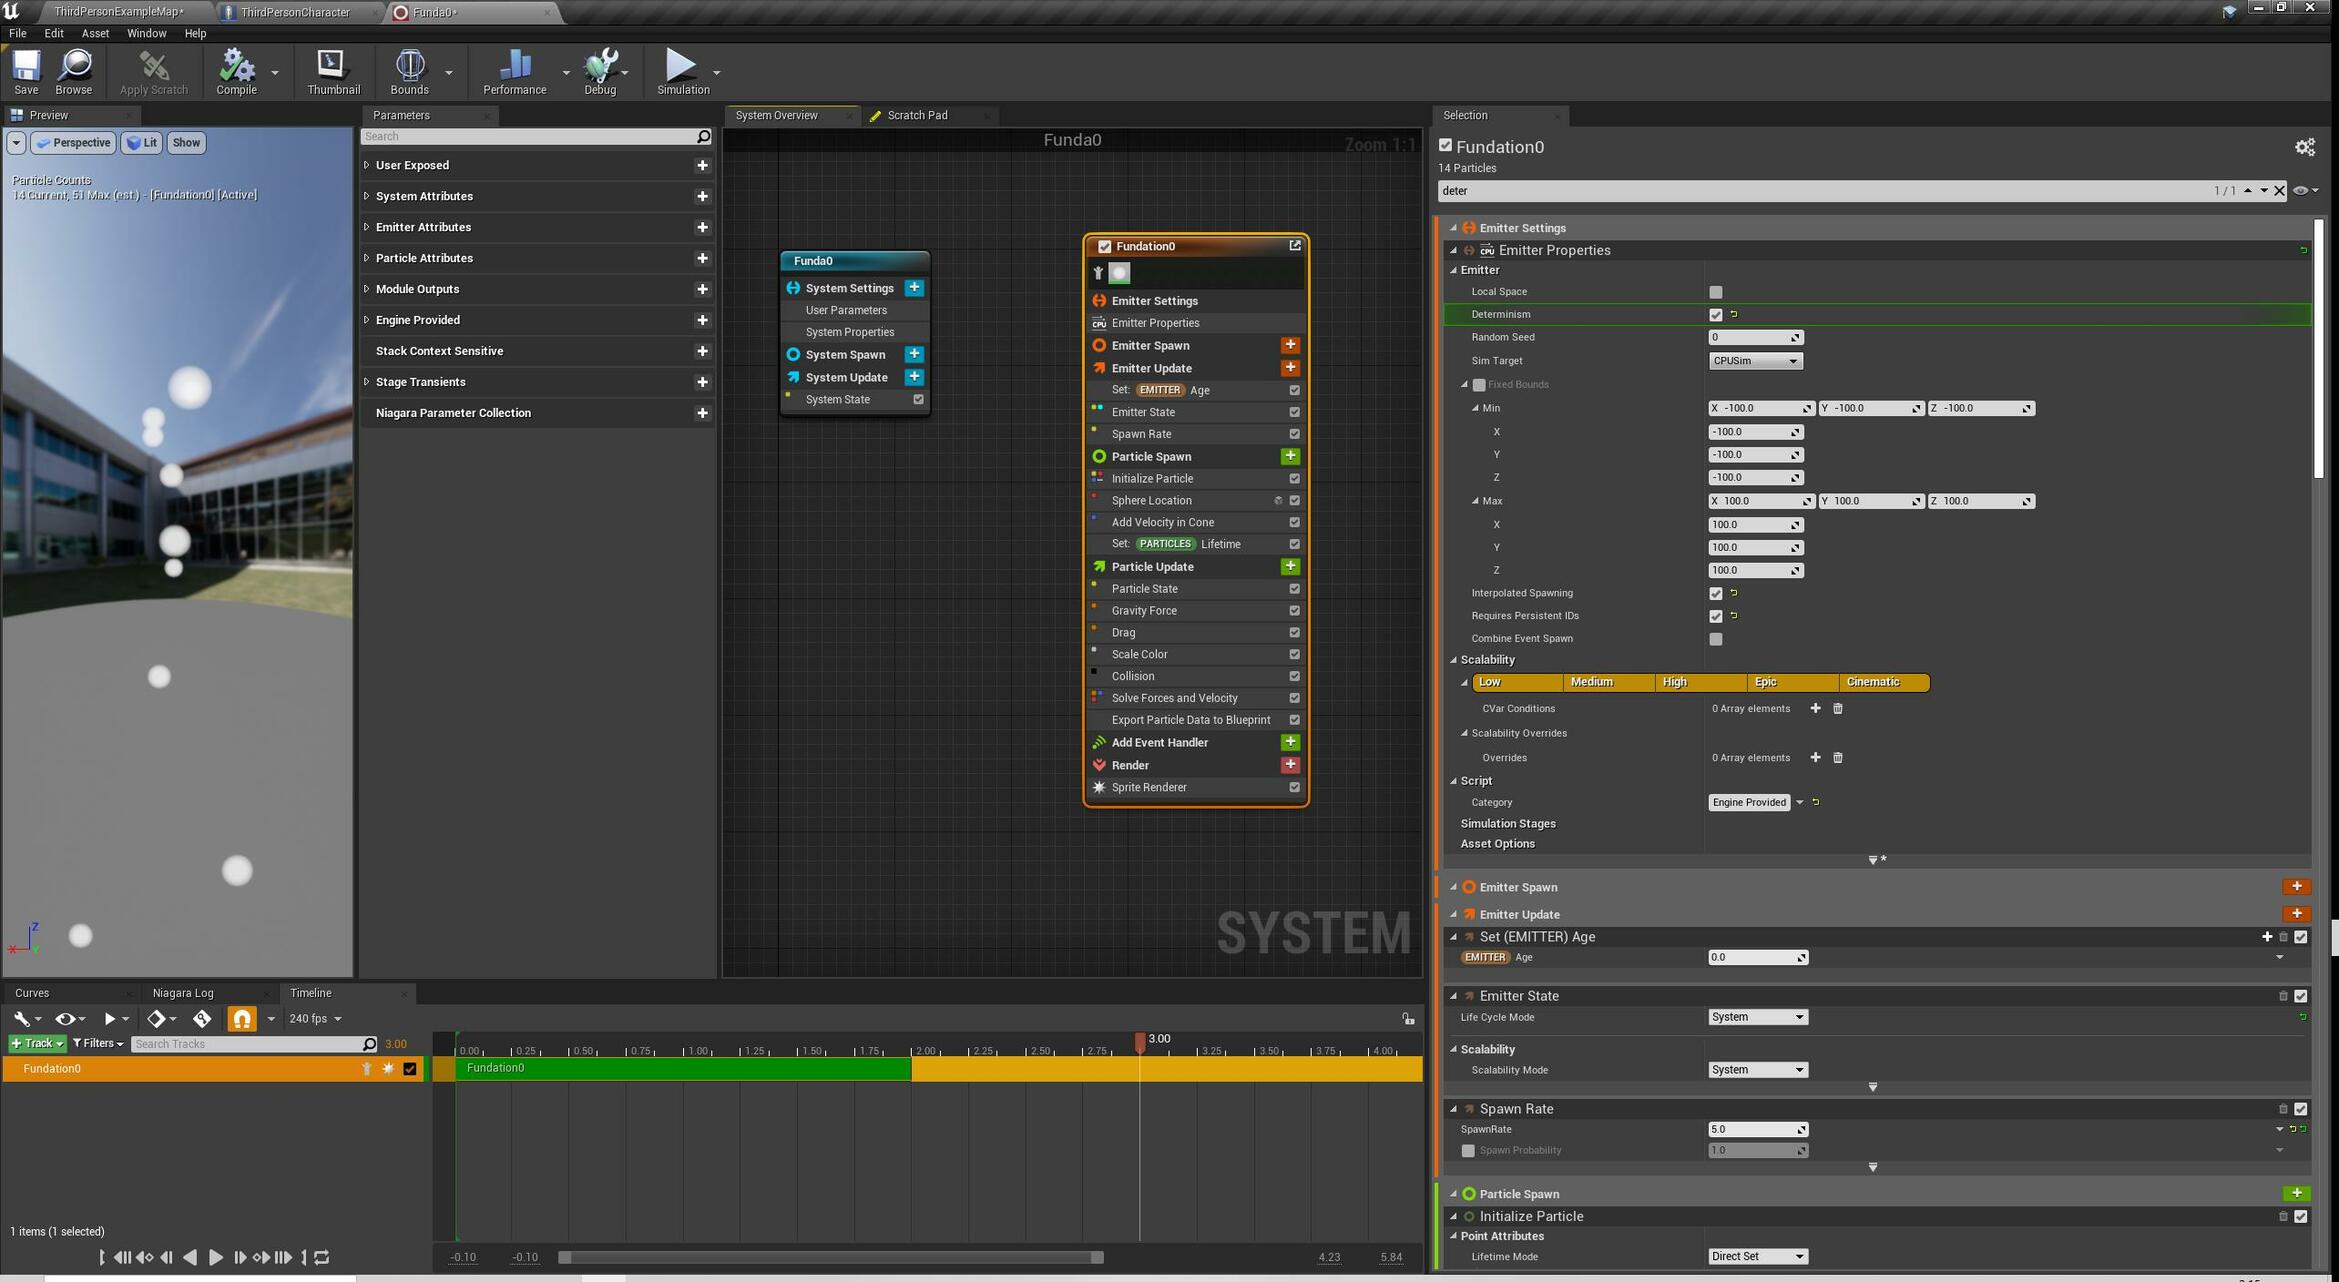Clear the 'deter' search text
Image resolution: width=2339 pixels, height=1282 pixels.
coord(2279,191)
